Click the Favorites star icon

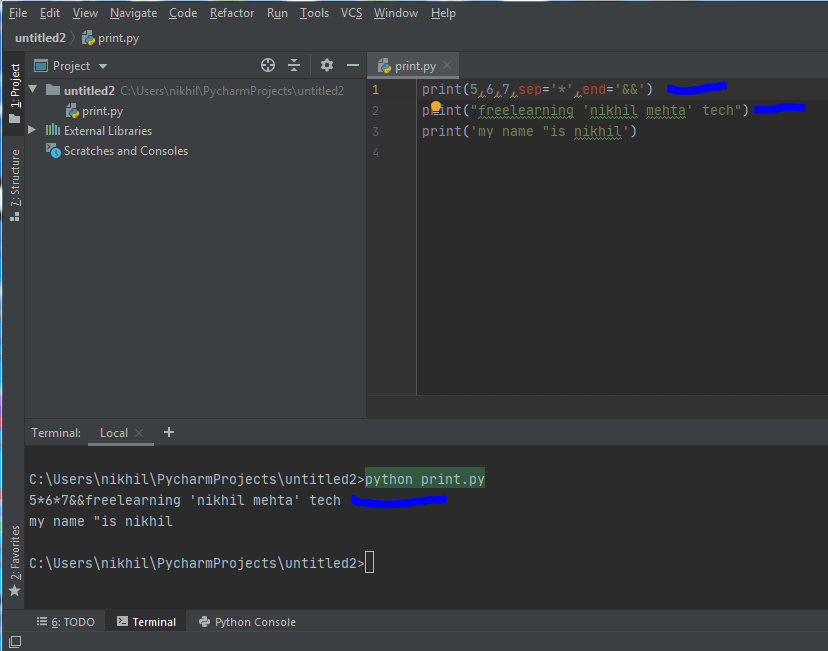(x=15, y=590)
